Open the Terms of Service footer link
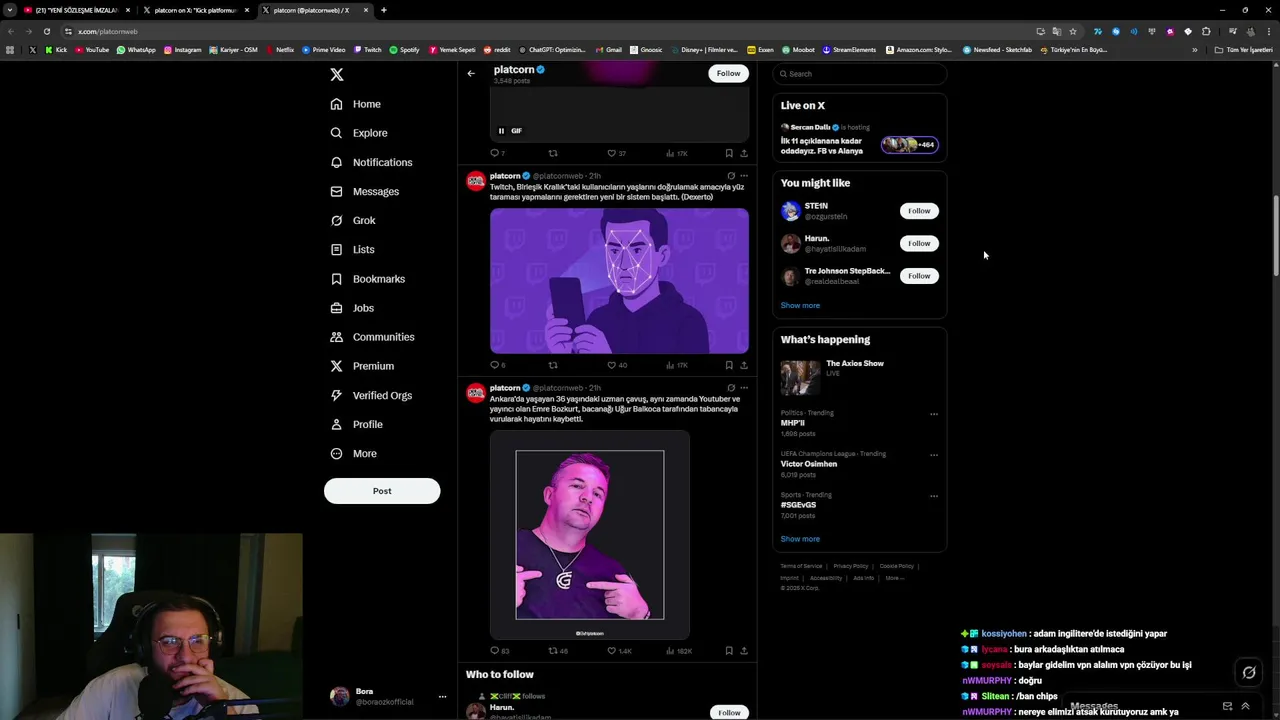The height and width of the screenshot is (720, 1280). click(x=801, y=566)
